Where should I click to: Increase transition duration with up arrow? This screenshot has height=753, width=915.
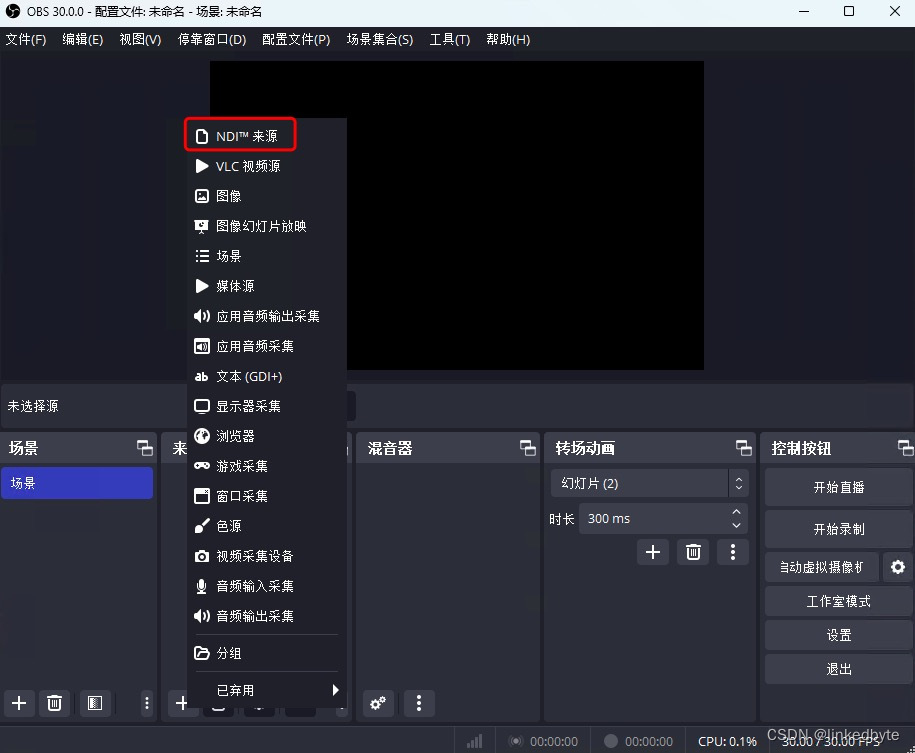pos(737,511)
